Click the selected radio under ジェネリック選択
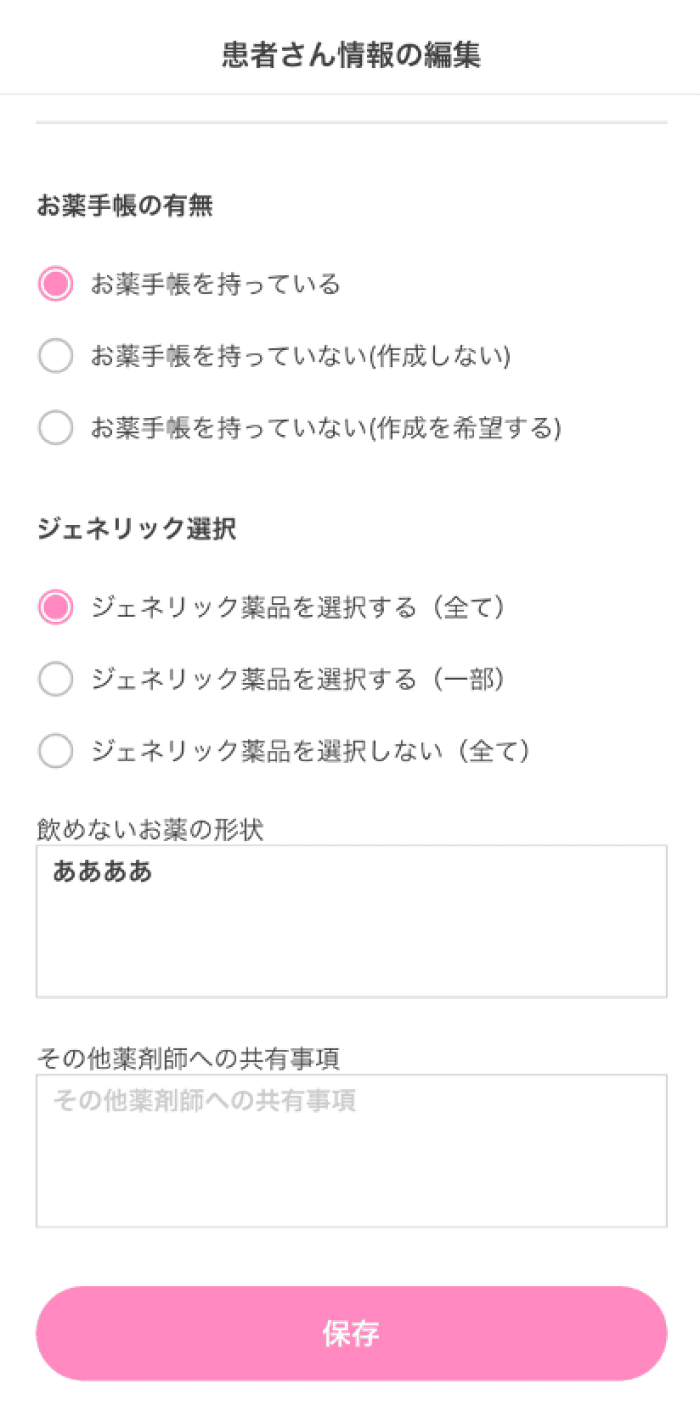This screenshot has height=1417, width=700. tap(55, 607)
